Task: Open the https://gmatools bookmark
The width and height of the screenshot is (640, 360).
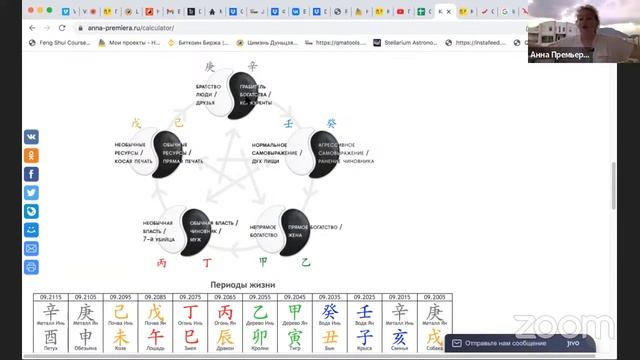Action: click(336, 42)
